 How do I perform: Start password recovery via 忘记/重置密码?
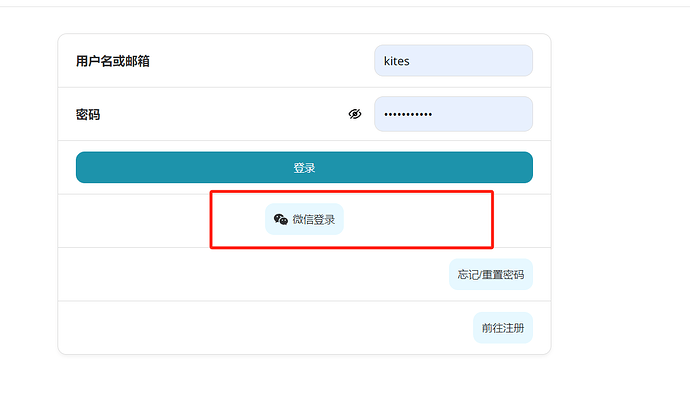491,275
